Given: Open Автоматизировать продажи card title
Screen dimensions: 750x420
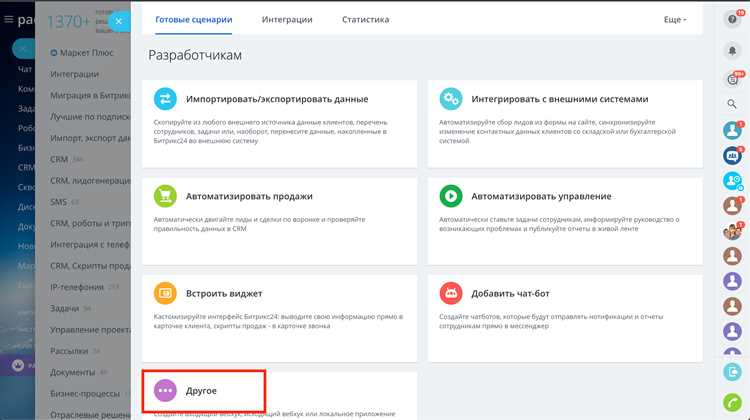Looking at the screenshot, I should tap(249, 196).
